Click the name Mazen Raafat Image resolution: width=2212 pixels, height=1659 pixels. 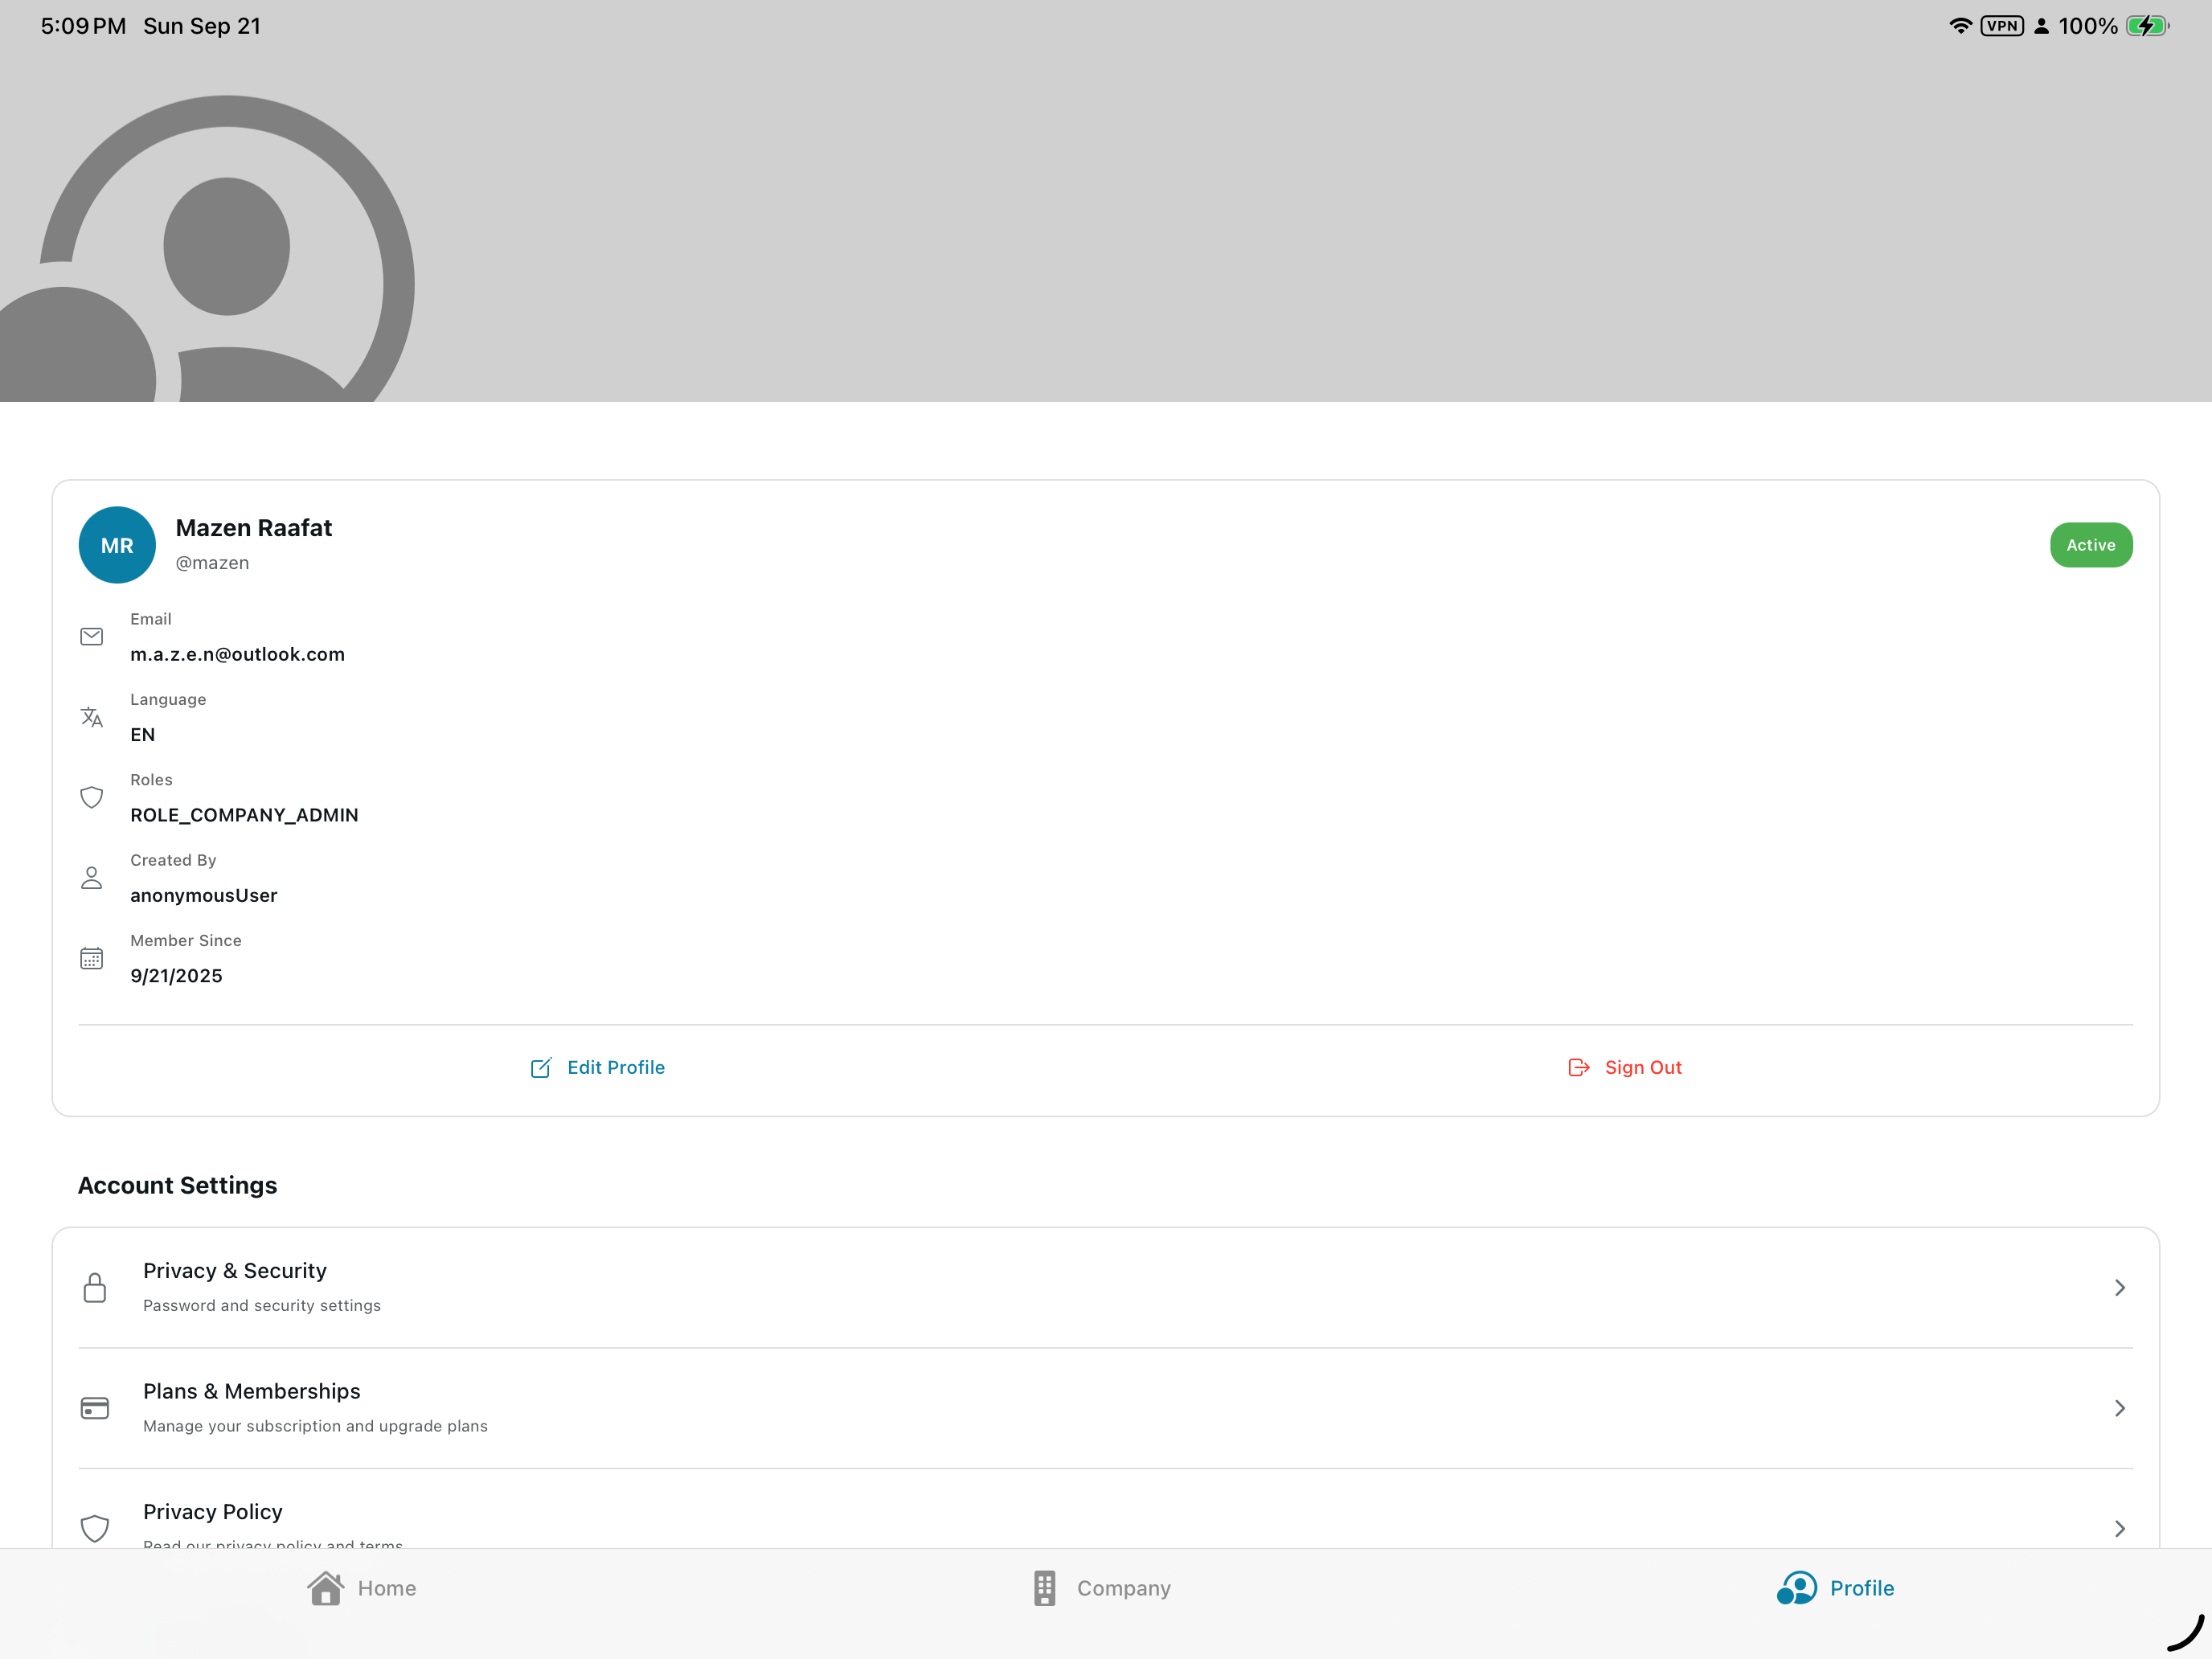pyautogui.click(x=254, y=528)
